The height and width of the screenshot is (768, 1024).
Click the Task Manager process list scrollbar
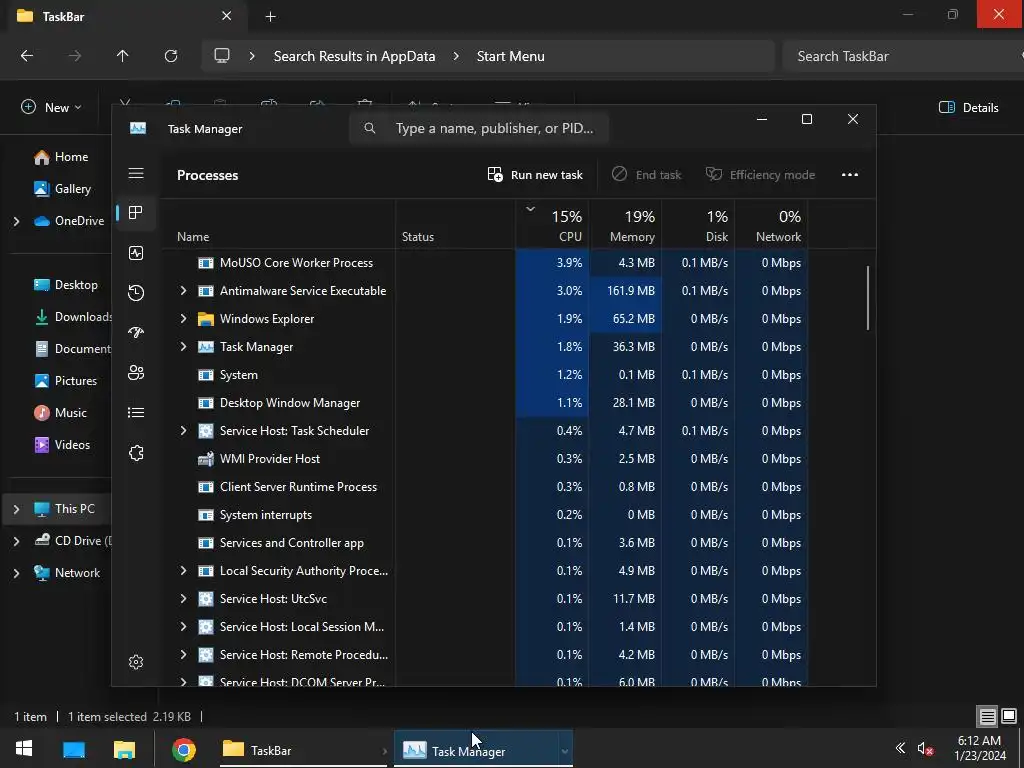click(868, 298)
